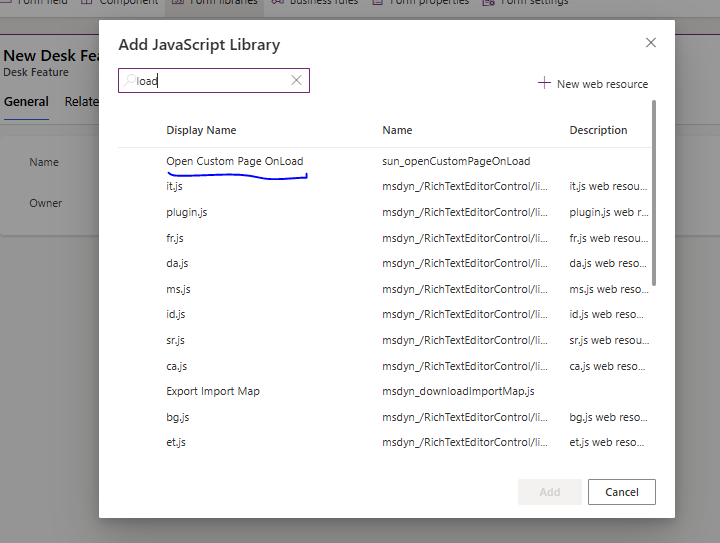Click msdyn_downloadImportMap.js name cell
The height and width of the screenshot is (543, 720).
click(x=458, y=391)
